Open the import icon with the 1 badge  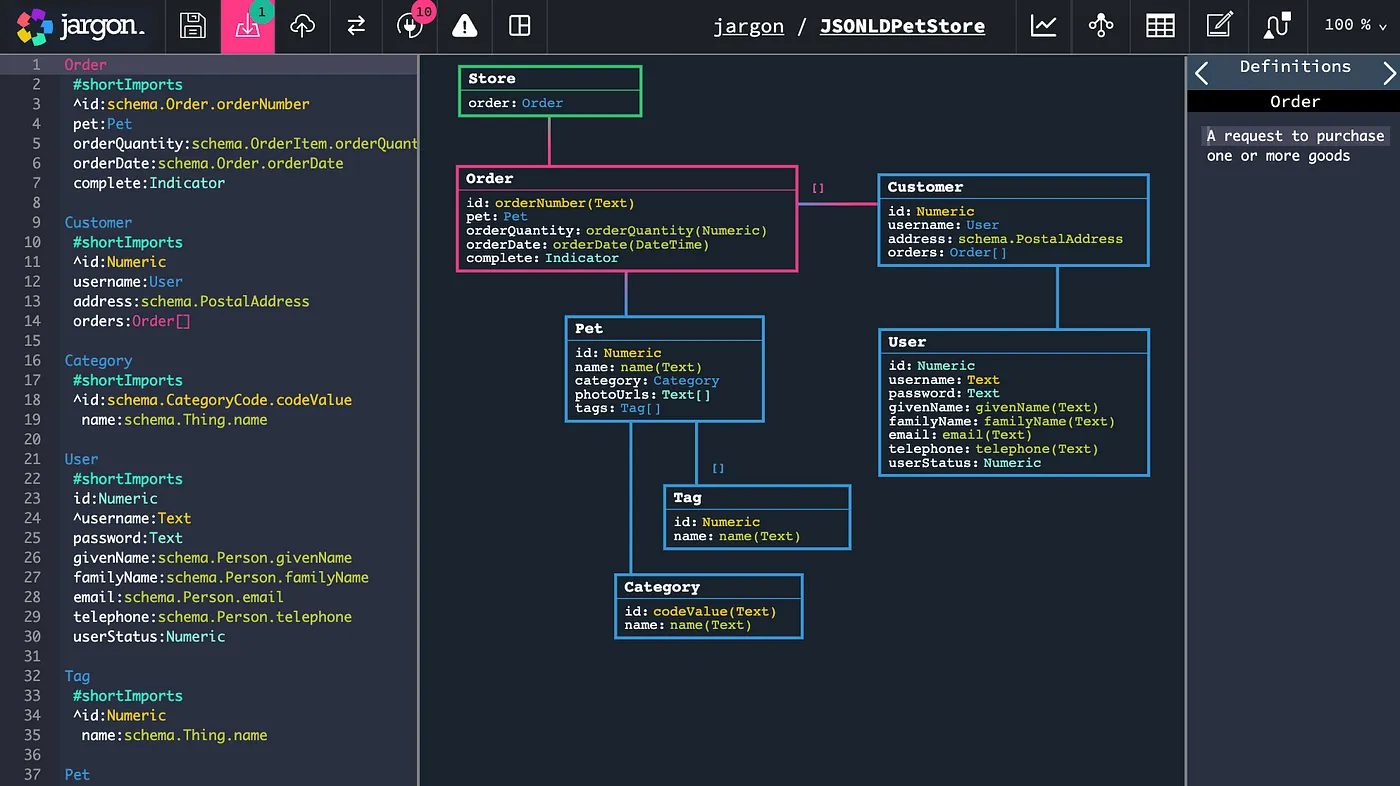coord(246,26)
